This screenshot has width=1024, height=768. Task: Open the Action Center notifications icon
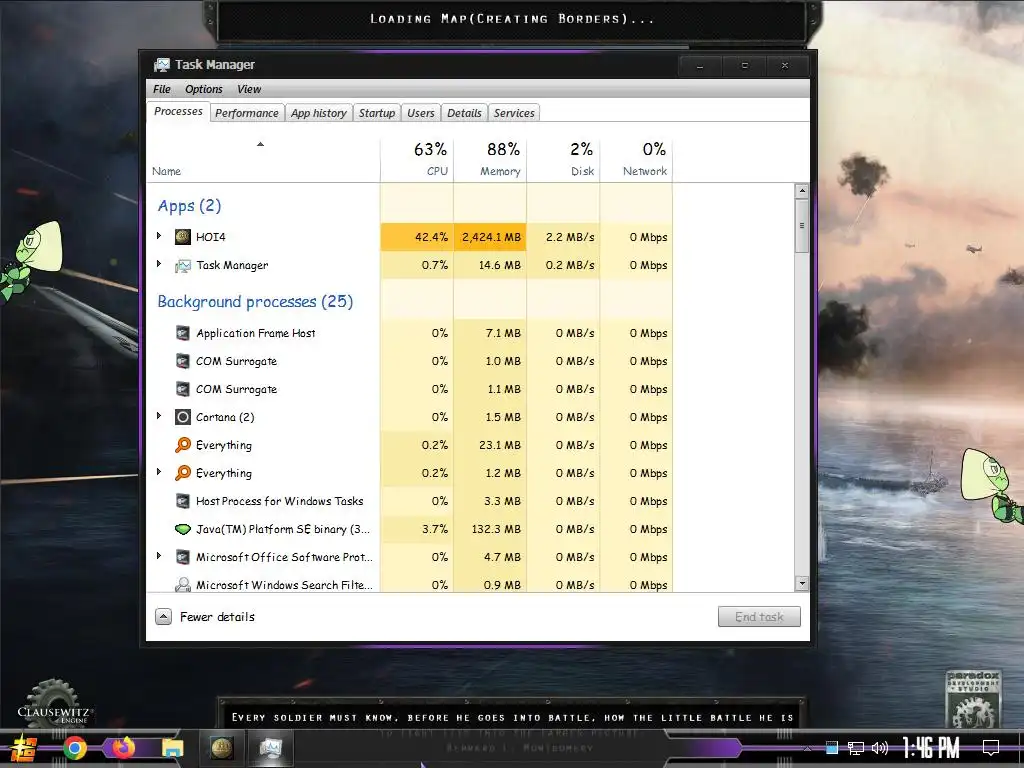click(x=991, y=748)
